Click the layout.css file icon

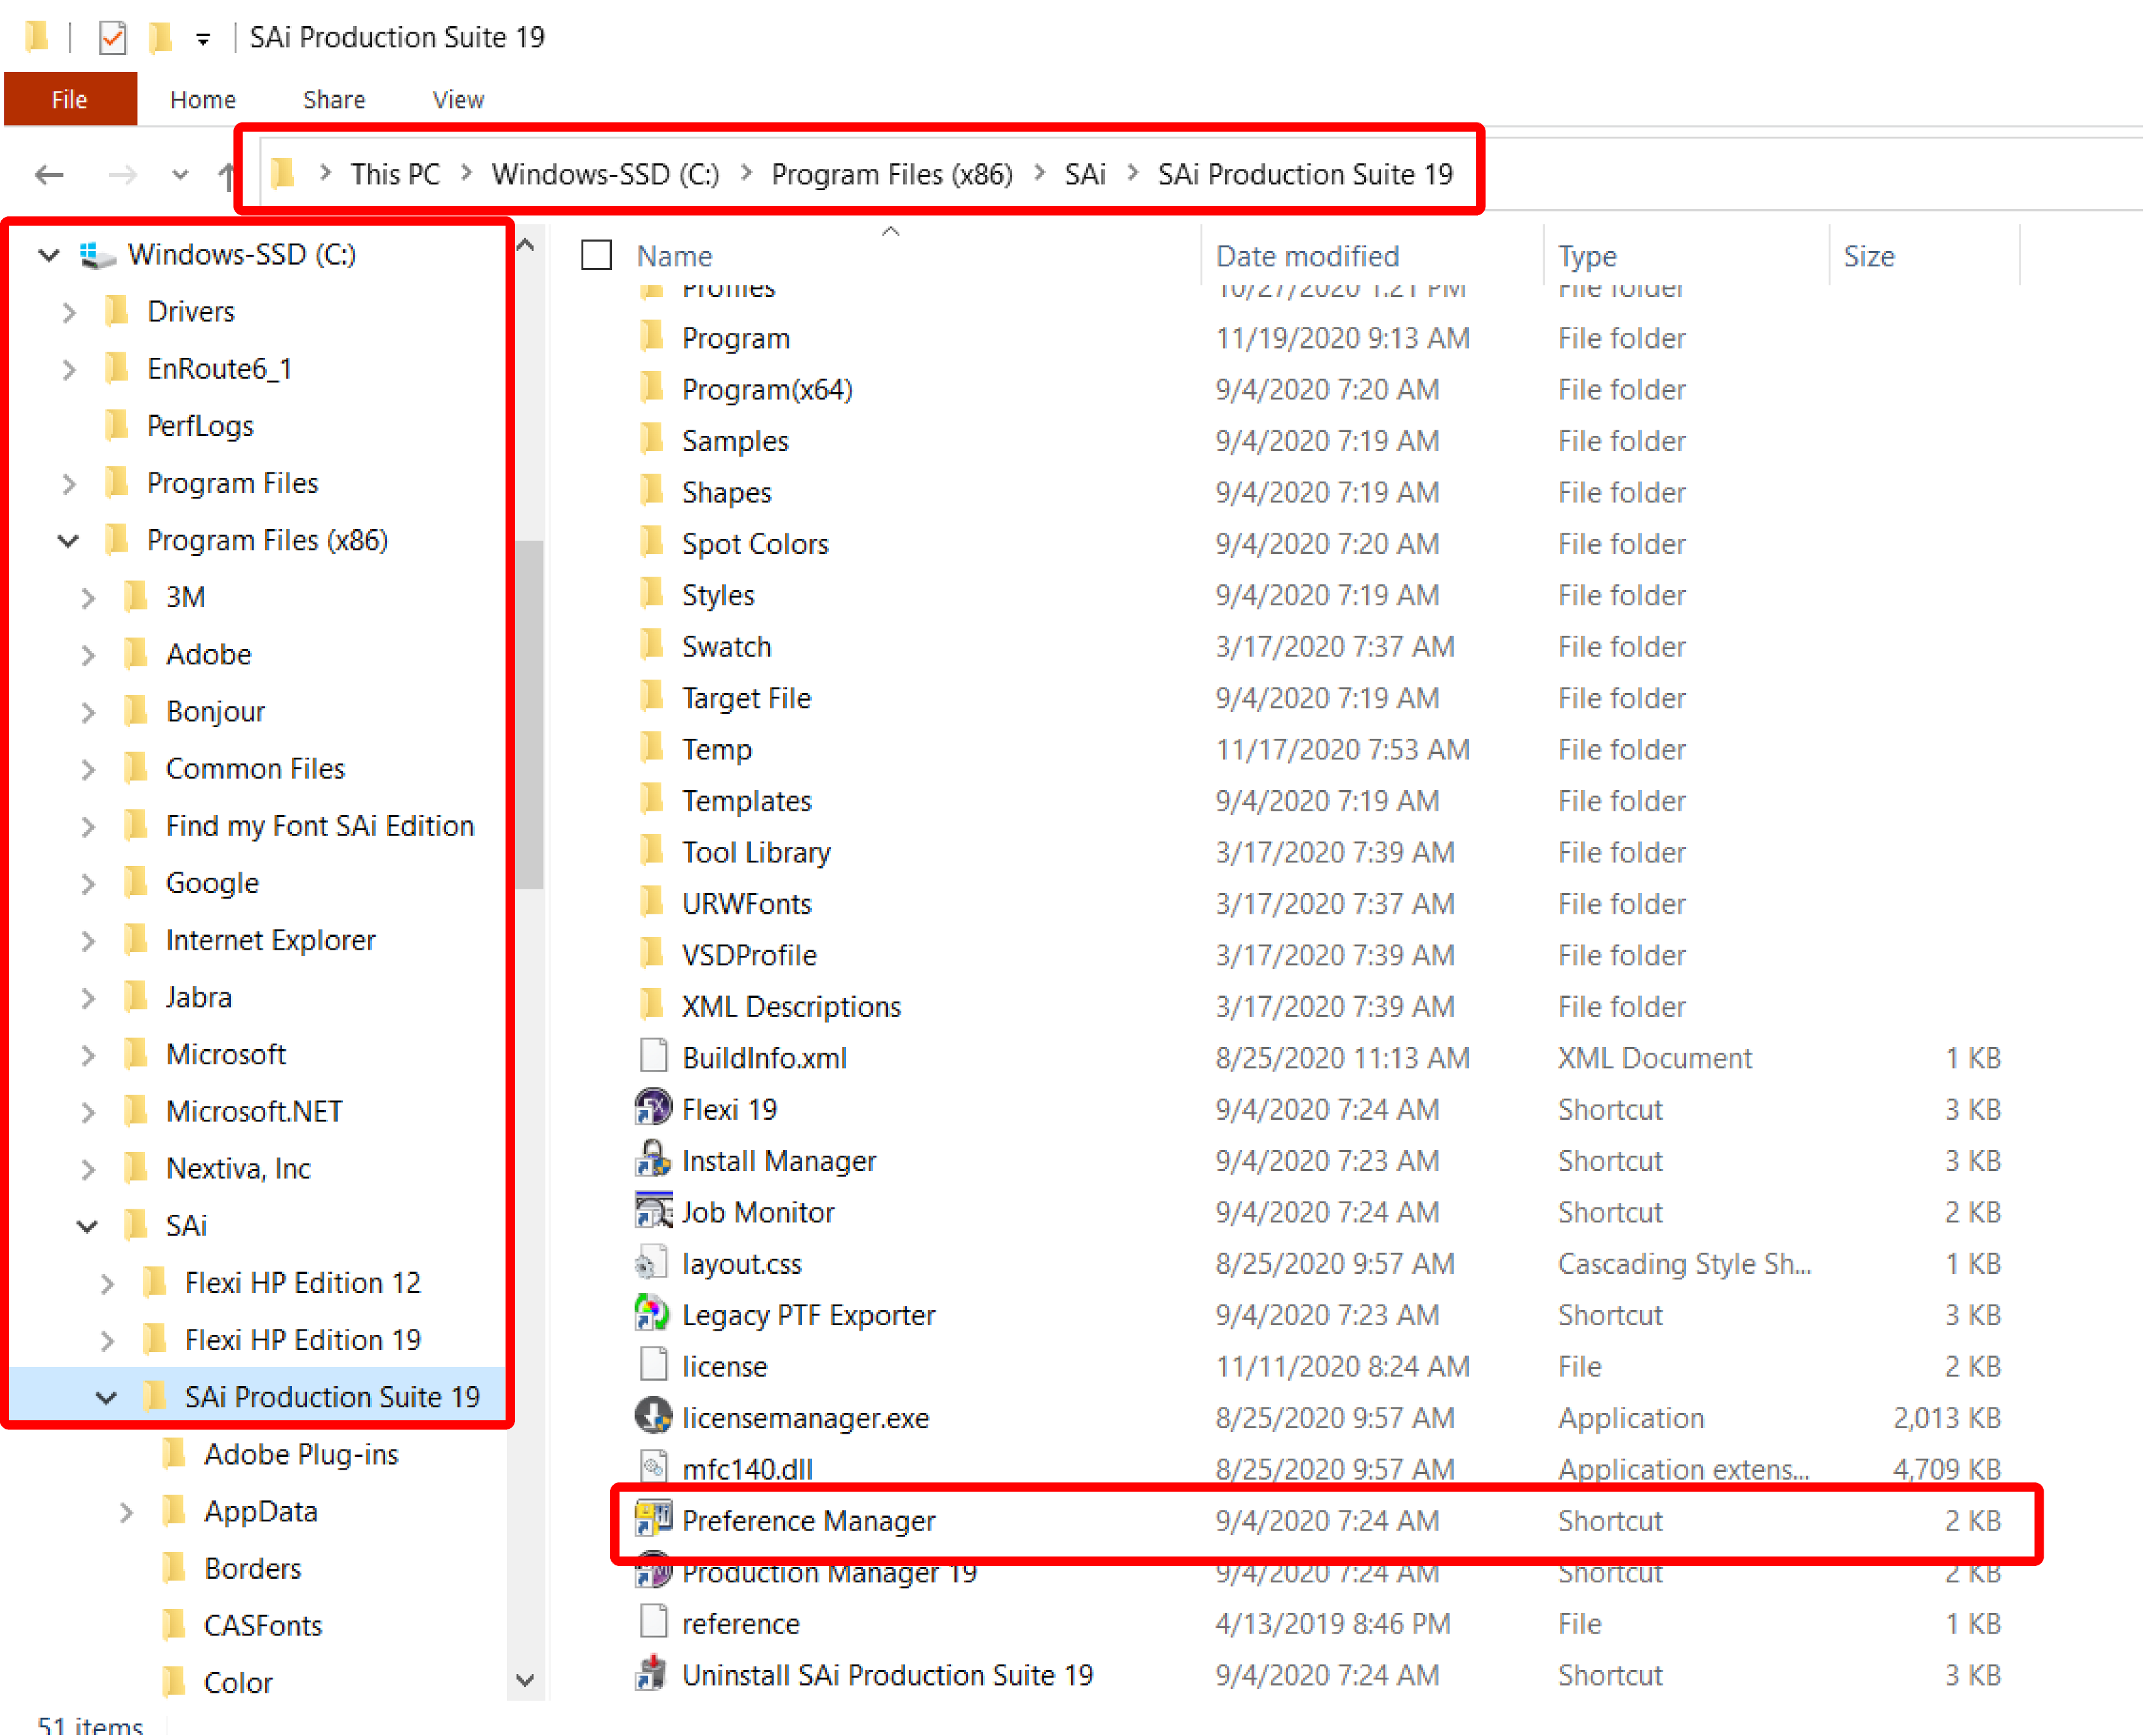point(653,1263)
